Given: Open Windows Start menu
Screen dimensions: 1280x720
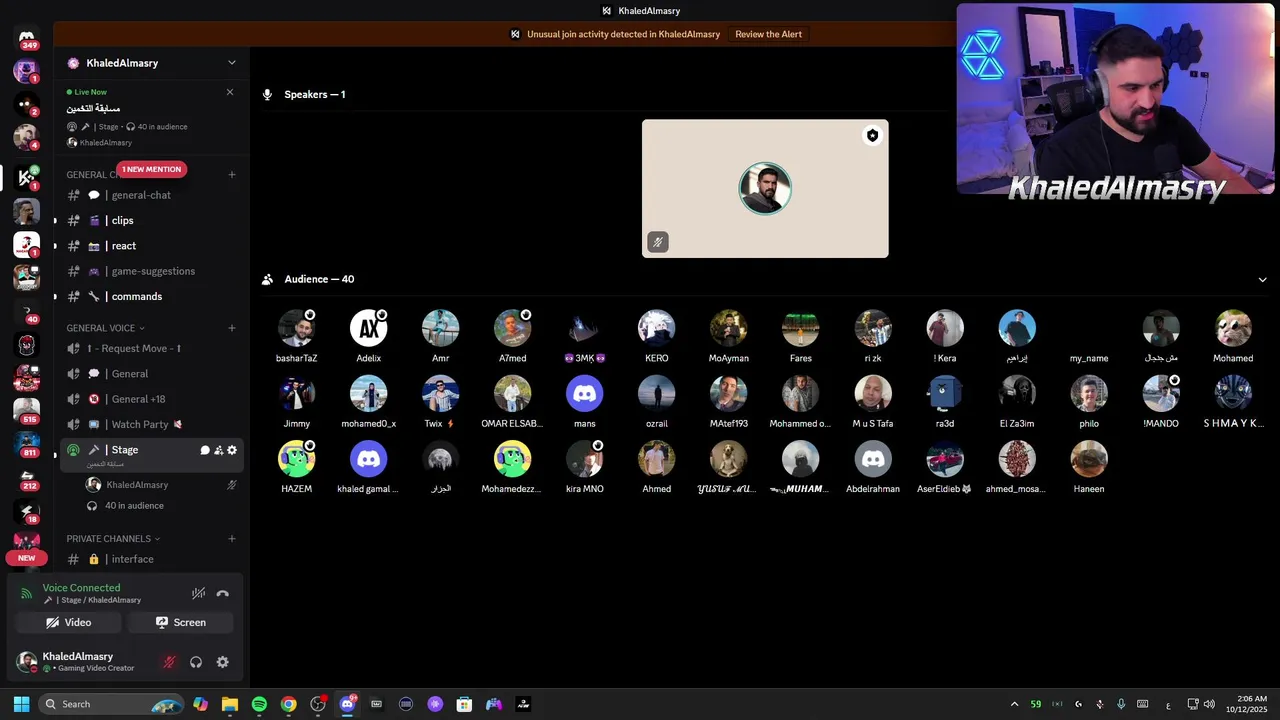Looking at the screenshot, I should click(21, 704).
